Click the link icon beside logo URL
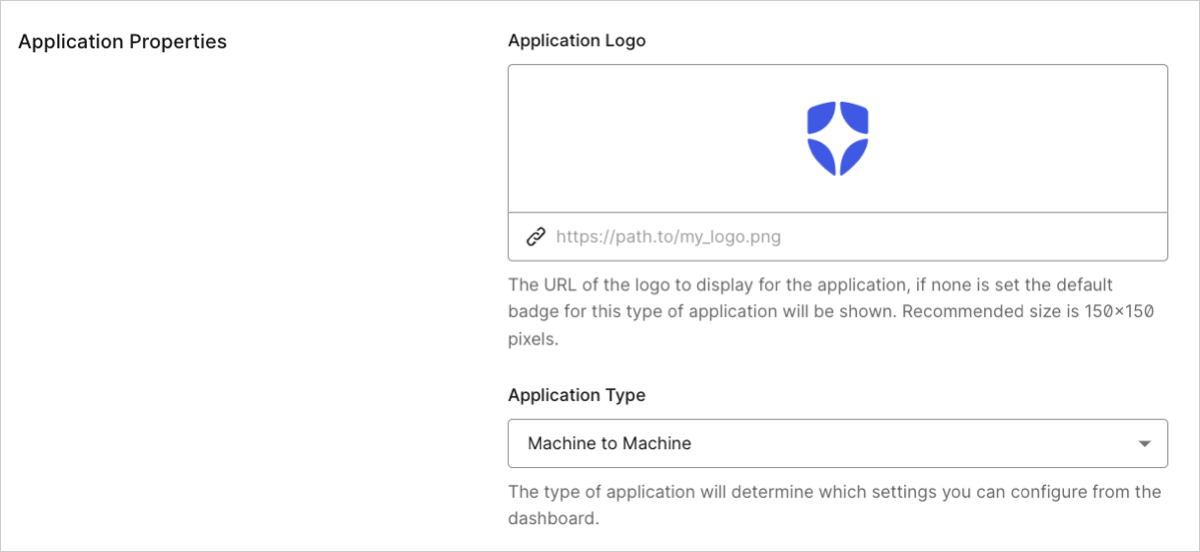Viewport: 1200px width, 552px height. coord(536,237)
